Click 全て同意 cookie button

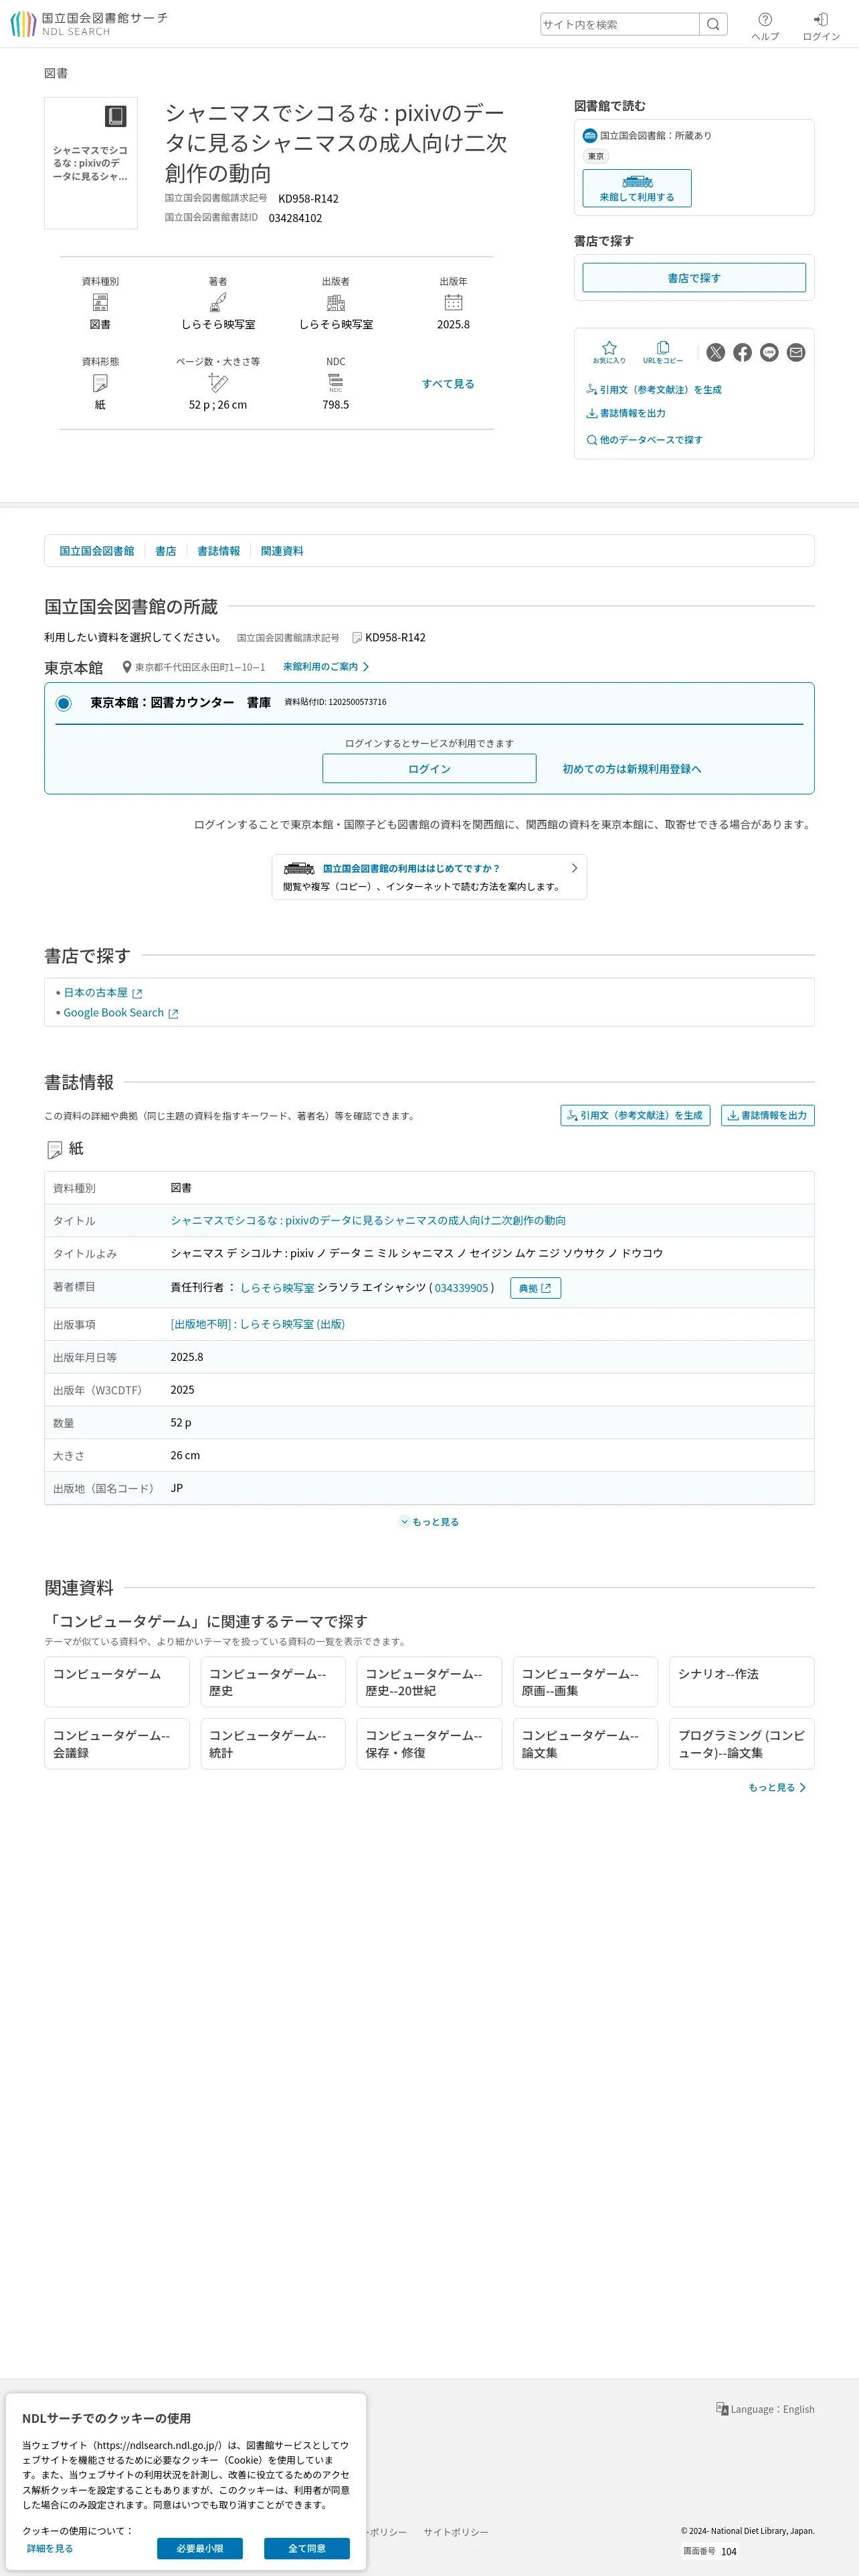click(307, 2548)
